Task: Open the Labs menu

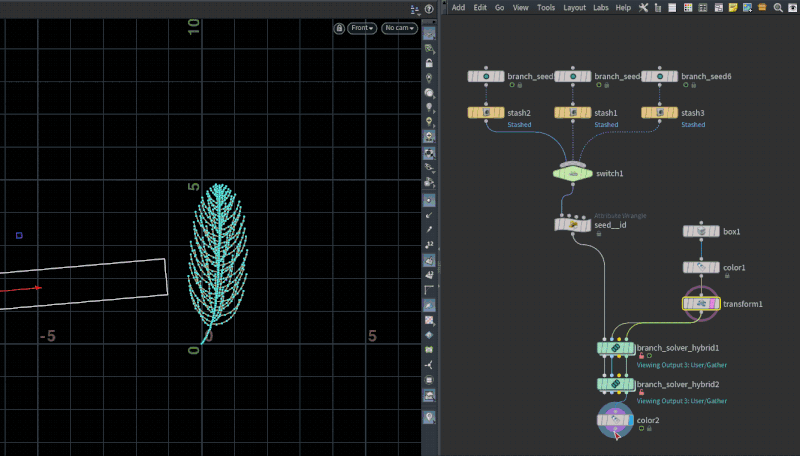Action: pyautogui.click(x=600, y=7)
